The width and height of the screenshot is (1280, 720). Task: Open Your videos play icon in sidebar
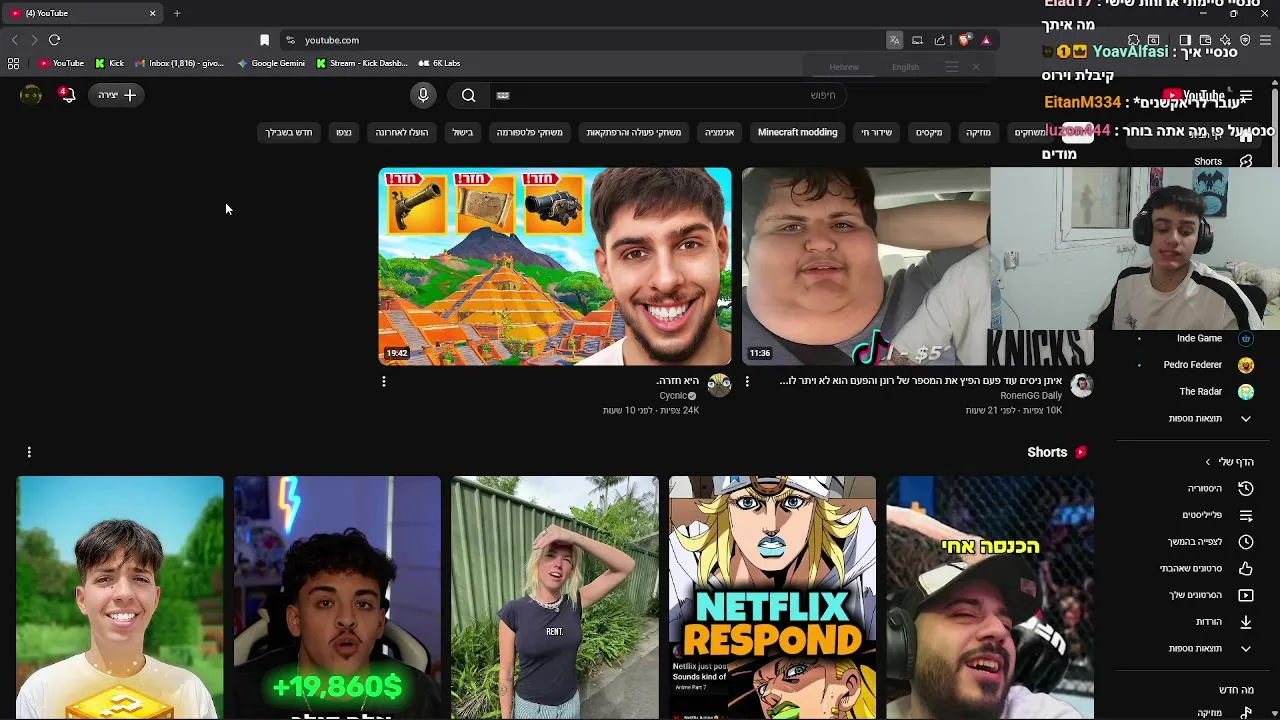[1246, 595]
